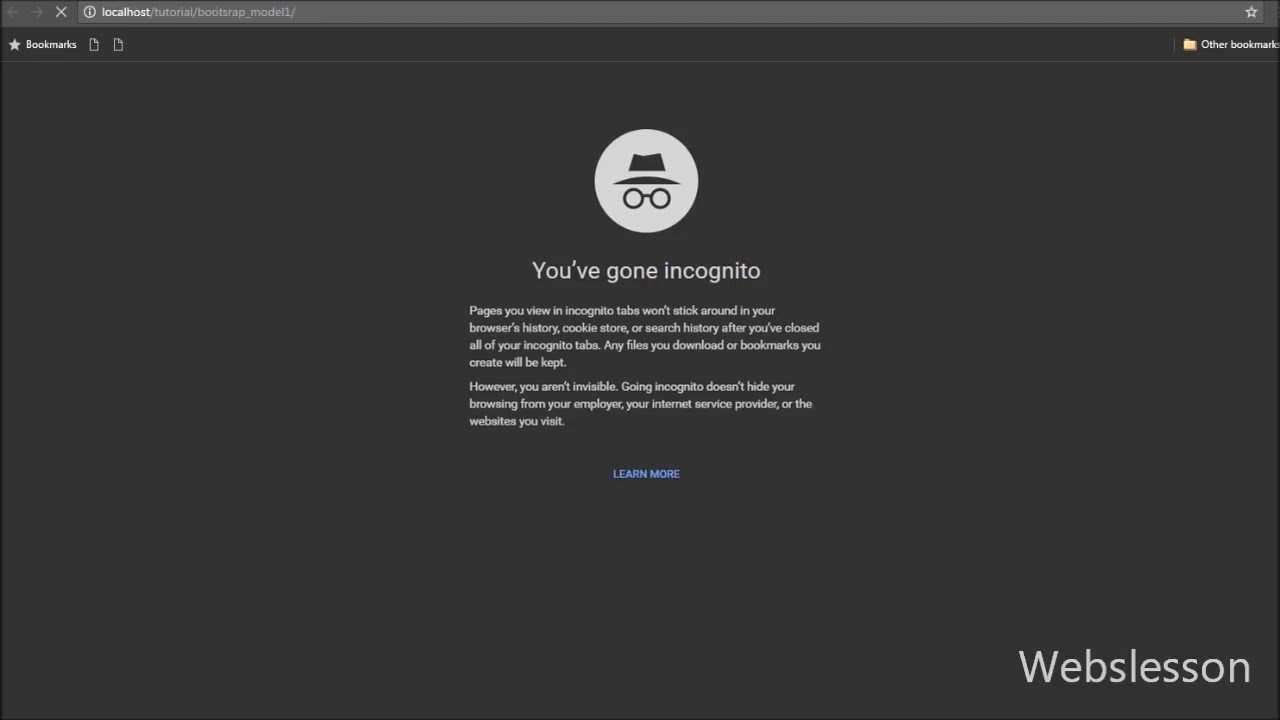The height and width of the screenshot is (720, 1280).
Task: Open the Bookmarks item on the bookmarks bar
Action: 42,44
